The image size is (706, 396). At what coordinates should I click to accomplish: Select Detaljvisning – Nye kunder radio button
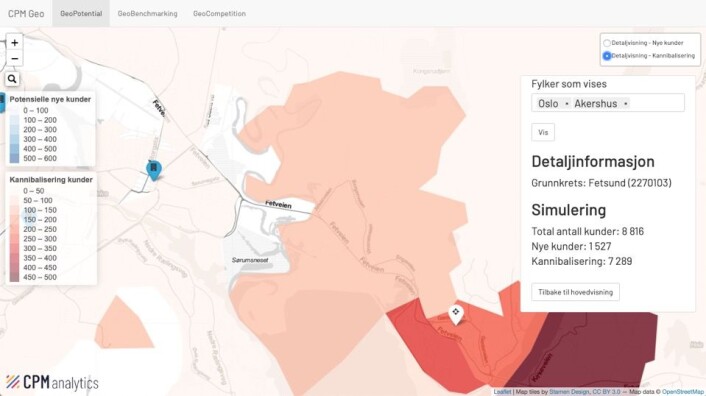(607, 43)
